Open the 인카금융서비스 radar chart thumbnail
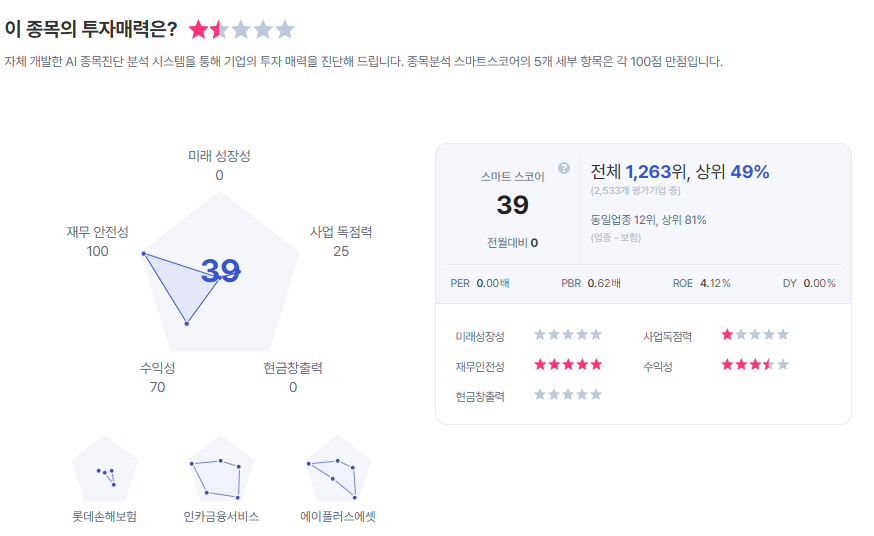 pos(221,470)
